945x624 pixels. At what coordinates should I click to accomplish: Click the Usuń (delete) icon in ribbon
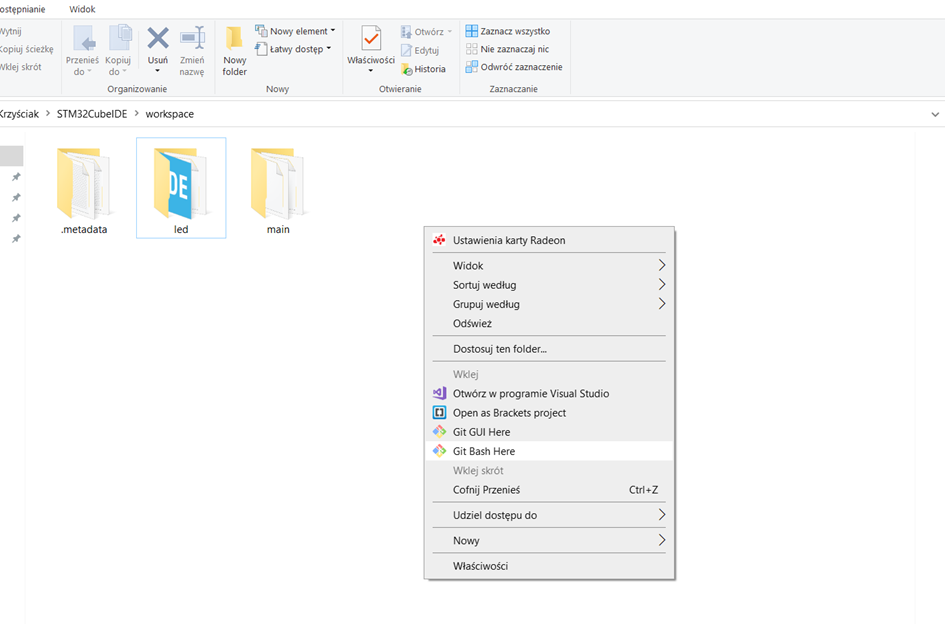(157, 40)
